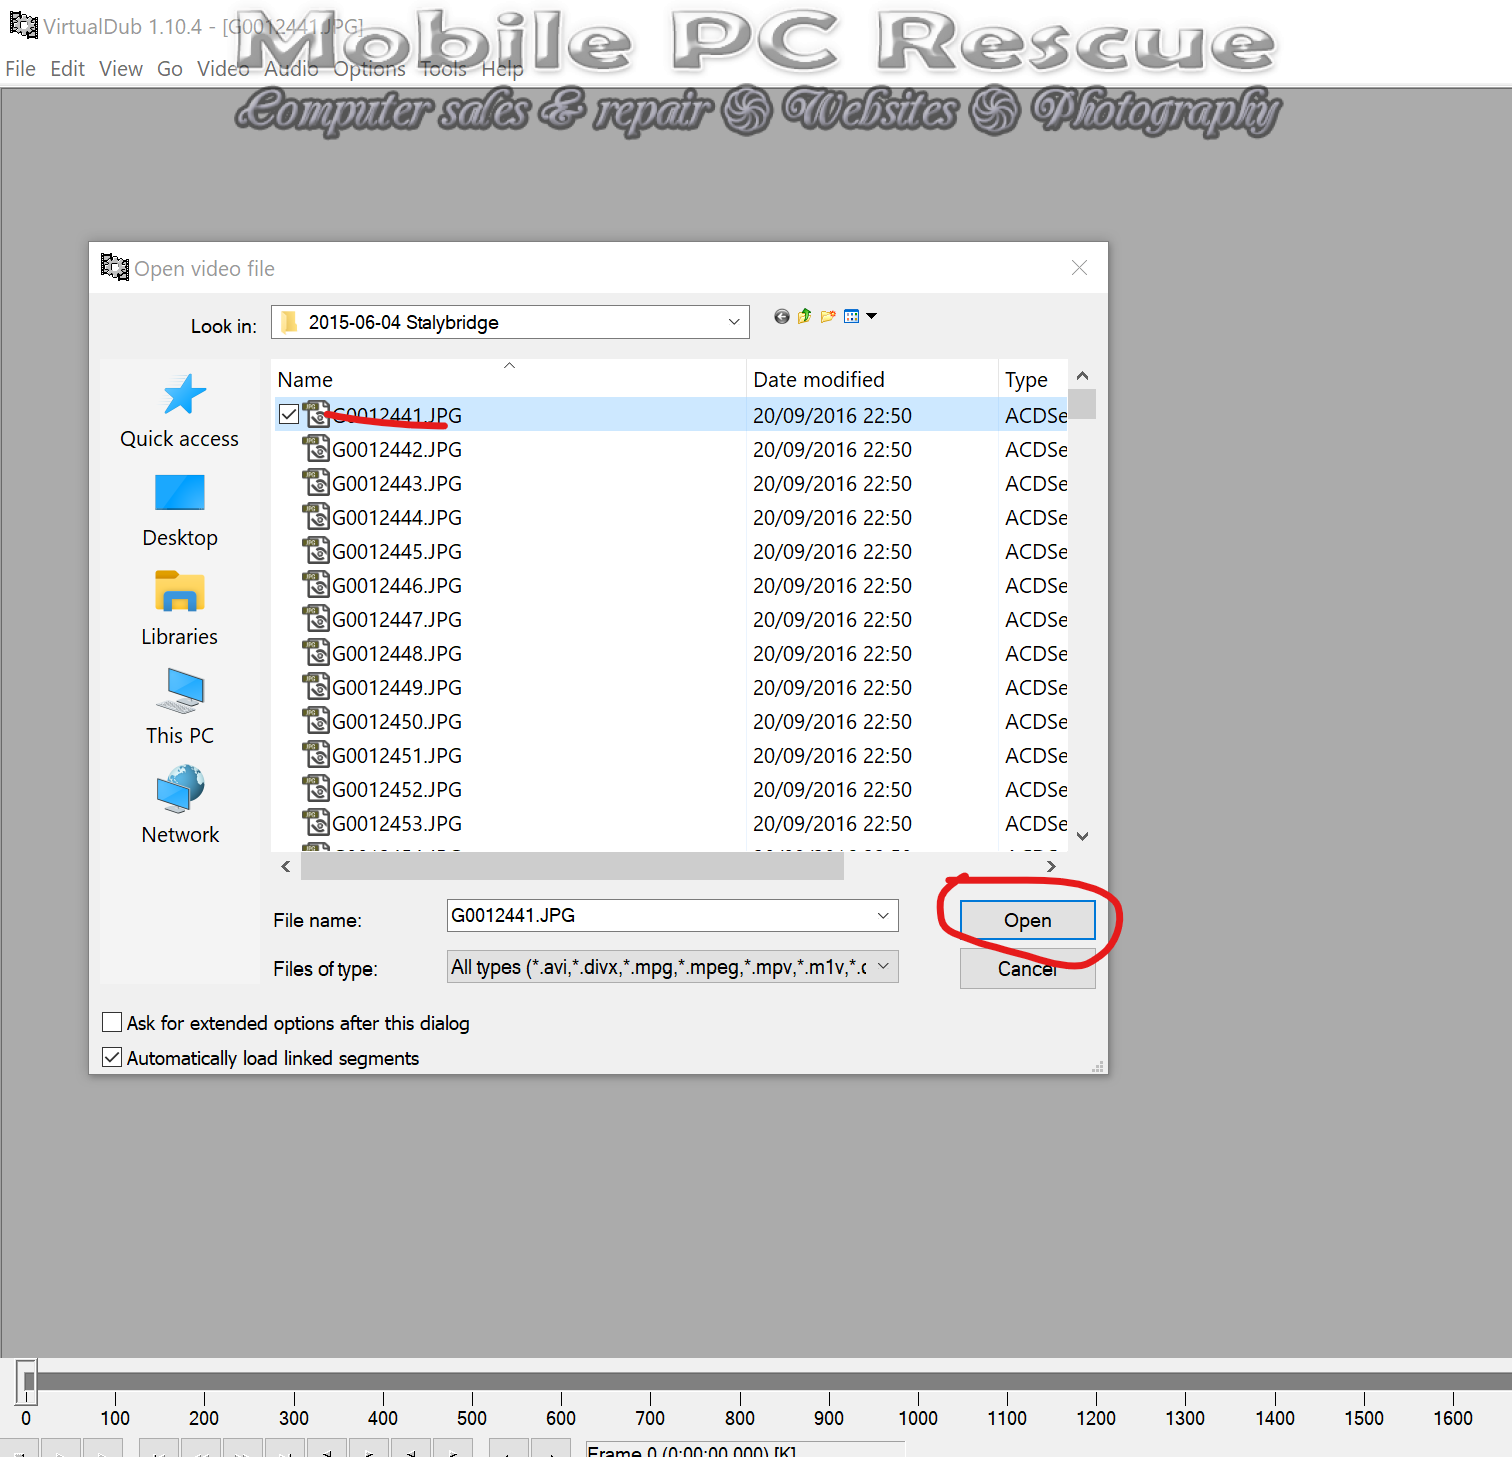
Task: Click the VirtualDub title bar app icon
Action: [x=23, y=25]
